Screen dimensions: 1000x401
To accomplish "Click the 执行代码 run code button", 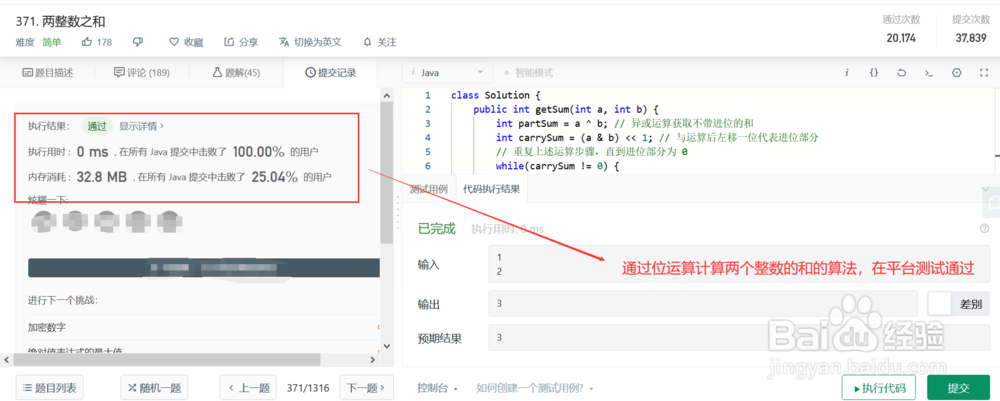I will [x=879, y=388].
